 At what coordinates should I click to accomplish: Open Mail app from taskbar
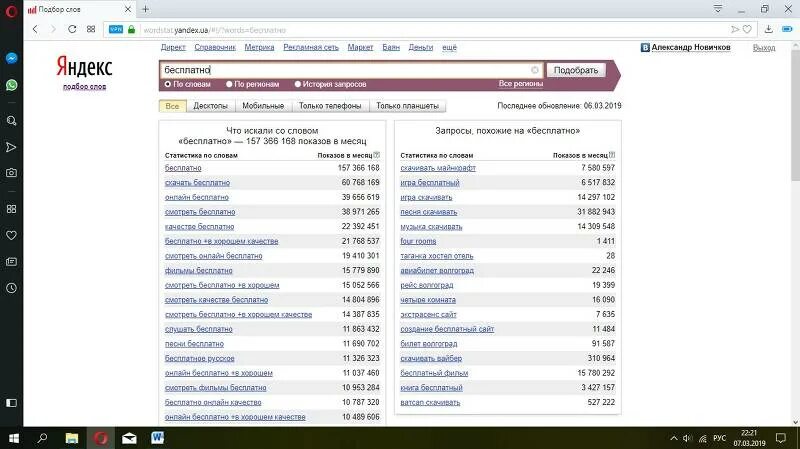tap(129, 438)
